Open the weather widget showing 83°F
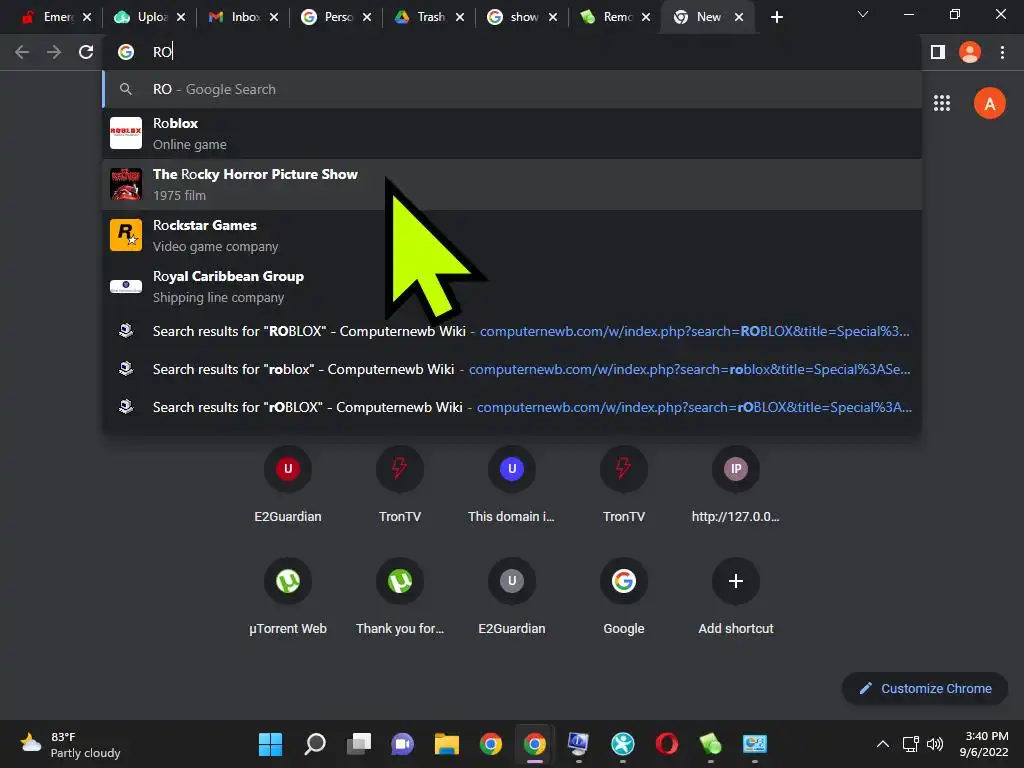The image size is (1024, 768). pyautogui.click(x=70, y=744)
